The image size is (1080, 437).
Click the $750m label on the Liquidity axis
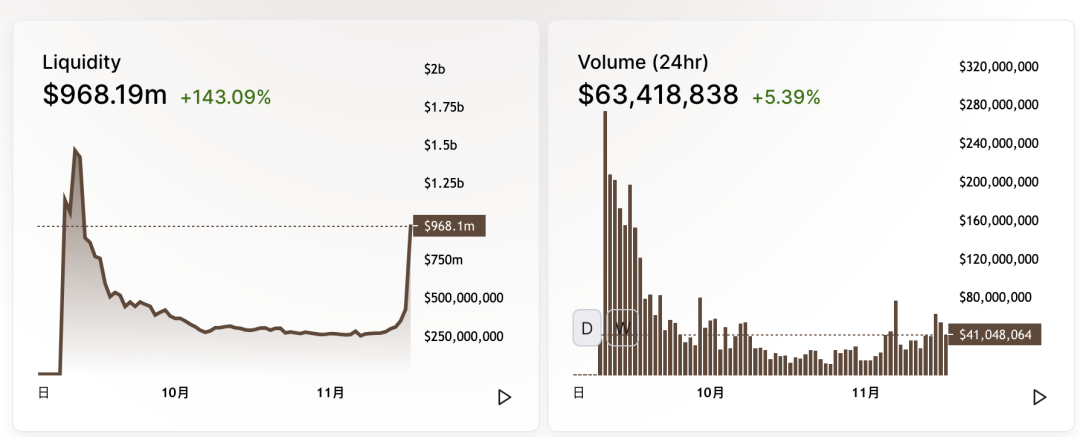pyautogui.click(x=443, y=260)
